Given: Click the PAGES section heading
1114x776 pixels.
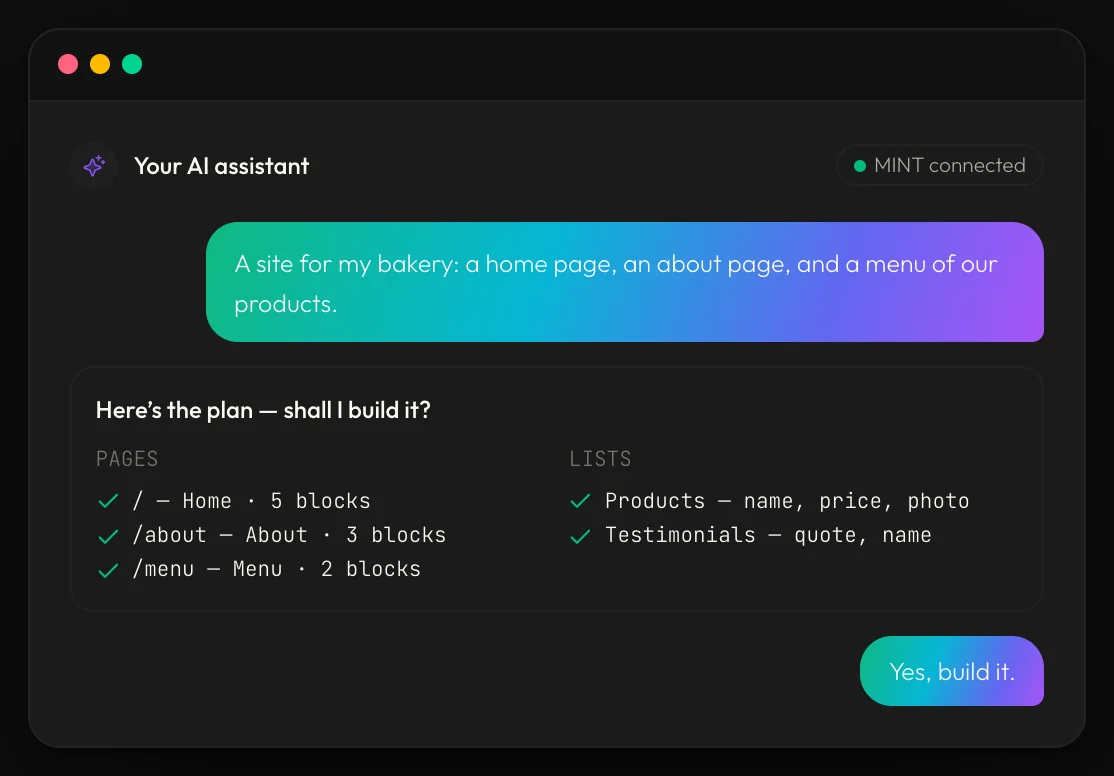Looking at the screenshot, I should tap(127, 459).
